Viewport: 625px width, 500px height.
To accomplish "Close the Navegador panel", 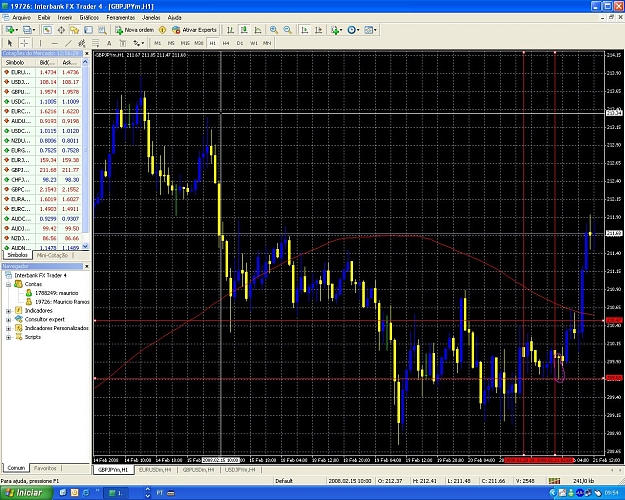I will point(86,266).
